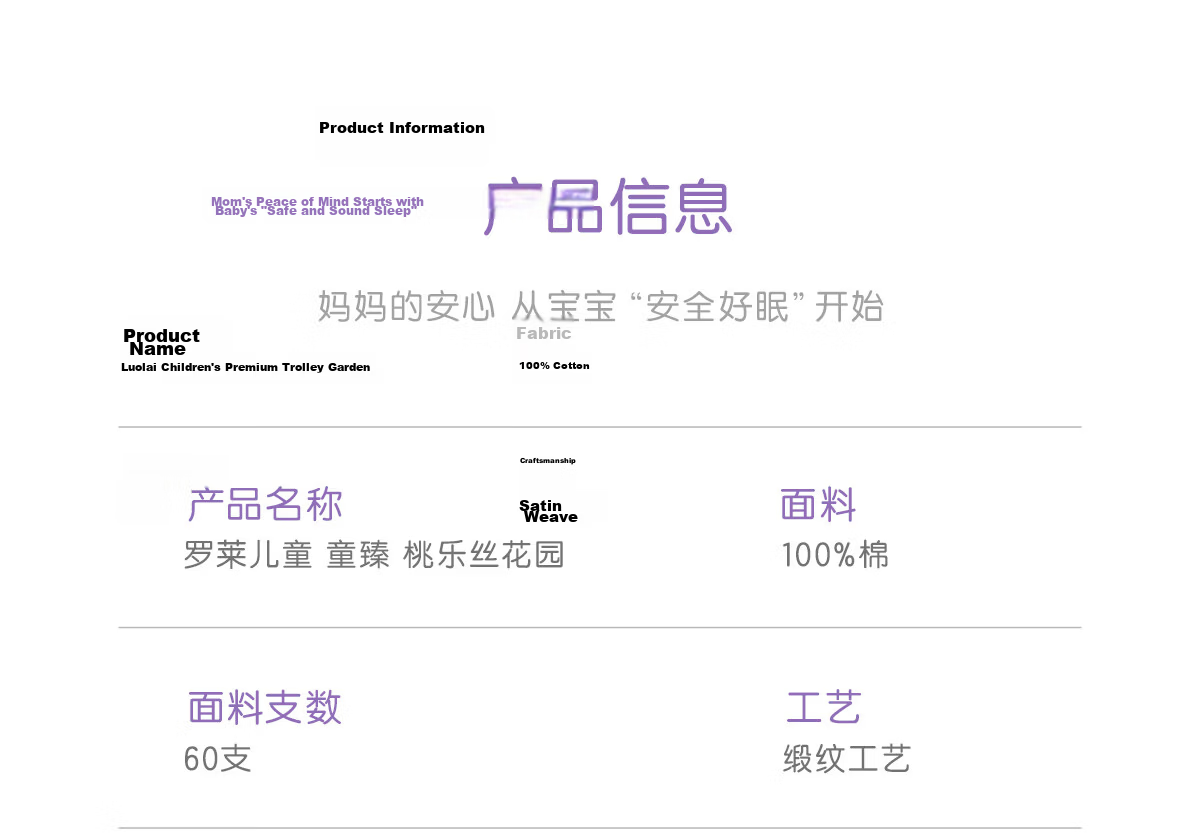Select the '100% Cotton' text
Image resolution: width=1200 pixels, height=836 pixels.
[554, 366]
